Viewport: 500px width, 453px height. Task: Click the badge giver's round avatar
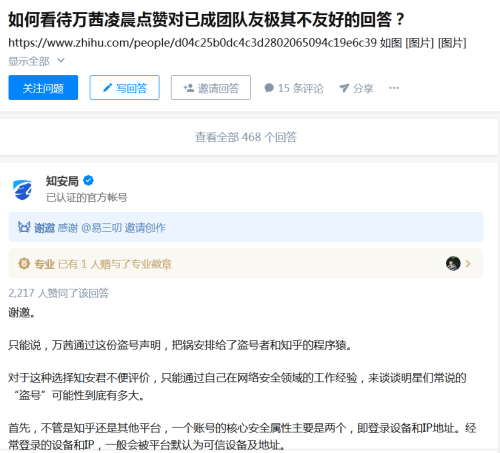pos(453,264)
